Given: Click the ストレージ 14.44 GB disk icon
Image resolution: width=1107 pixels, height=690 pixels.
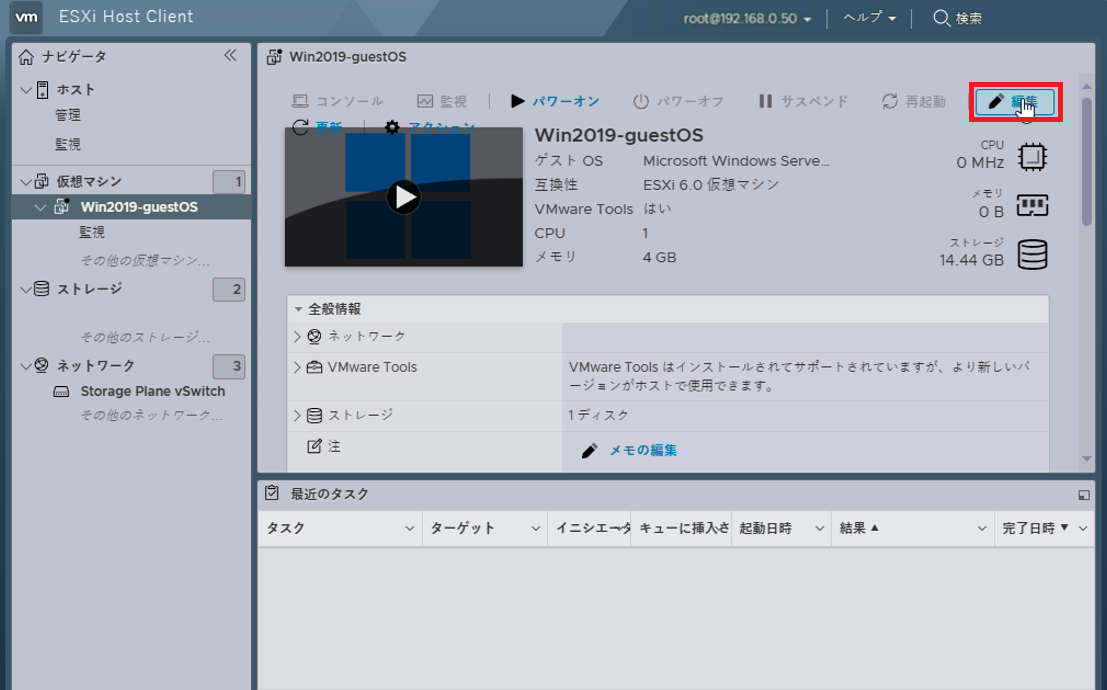Looking at the screenshot, I should [1032, 254].
